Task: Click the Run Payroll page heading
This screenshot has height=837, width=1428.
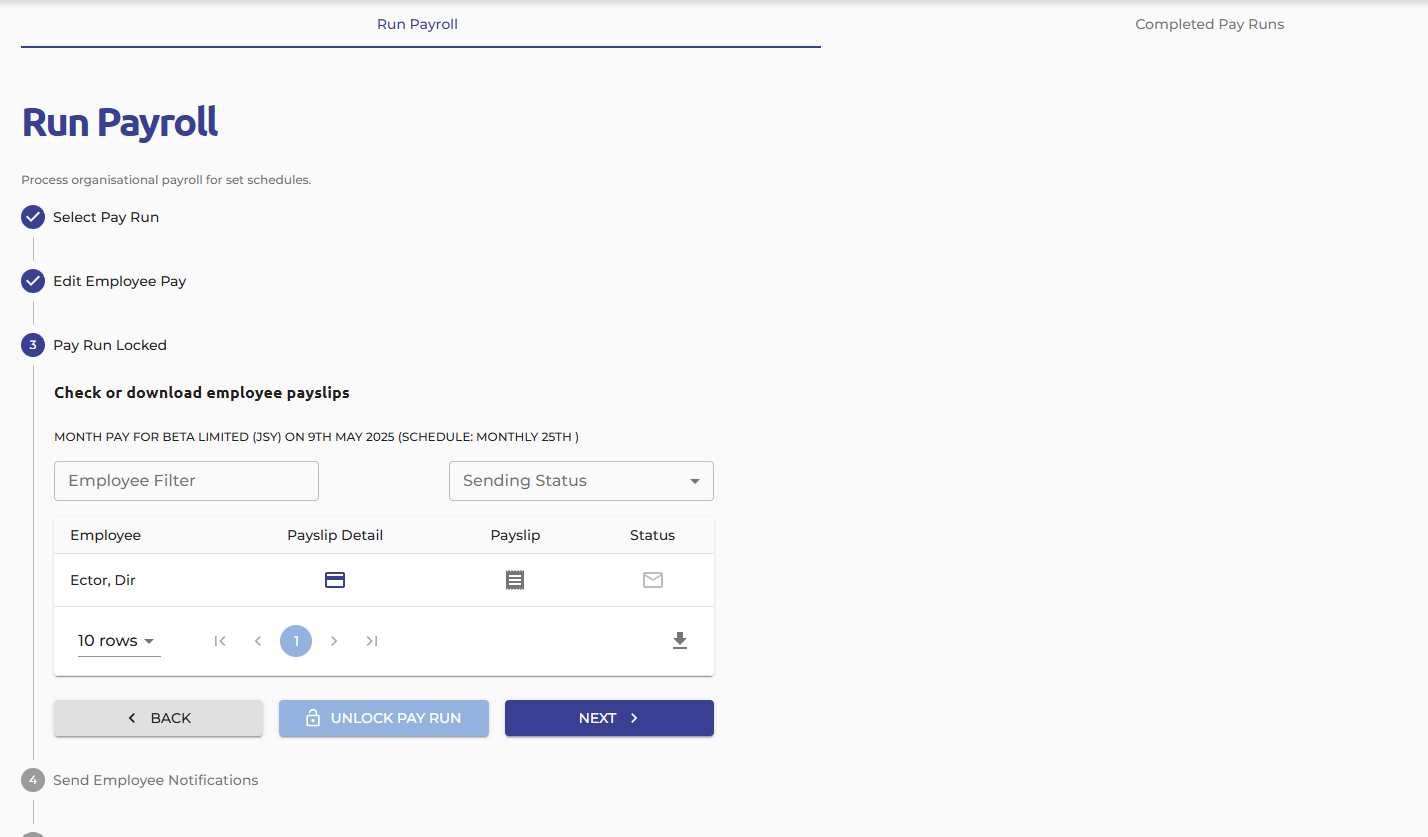Action: coord(120,123)
